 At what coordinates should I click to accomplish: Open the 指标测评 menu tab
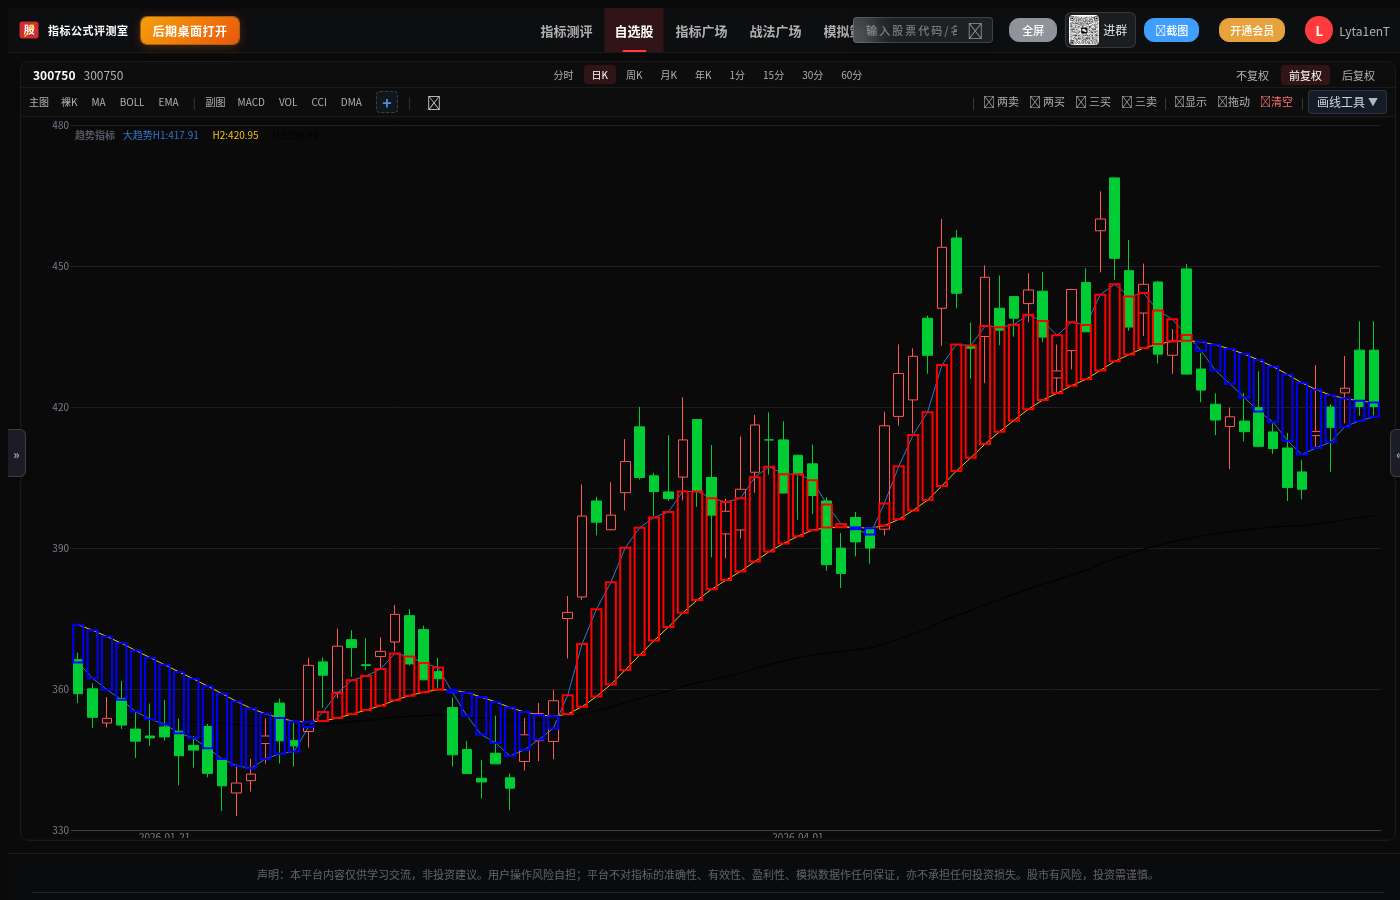tap(566, 31)
